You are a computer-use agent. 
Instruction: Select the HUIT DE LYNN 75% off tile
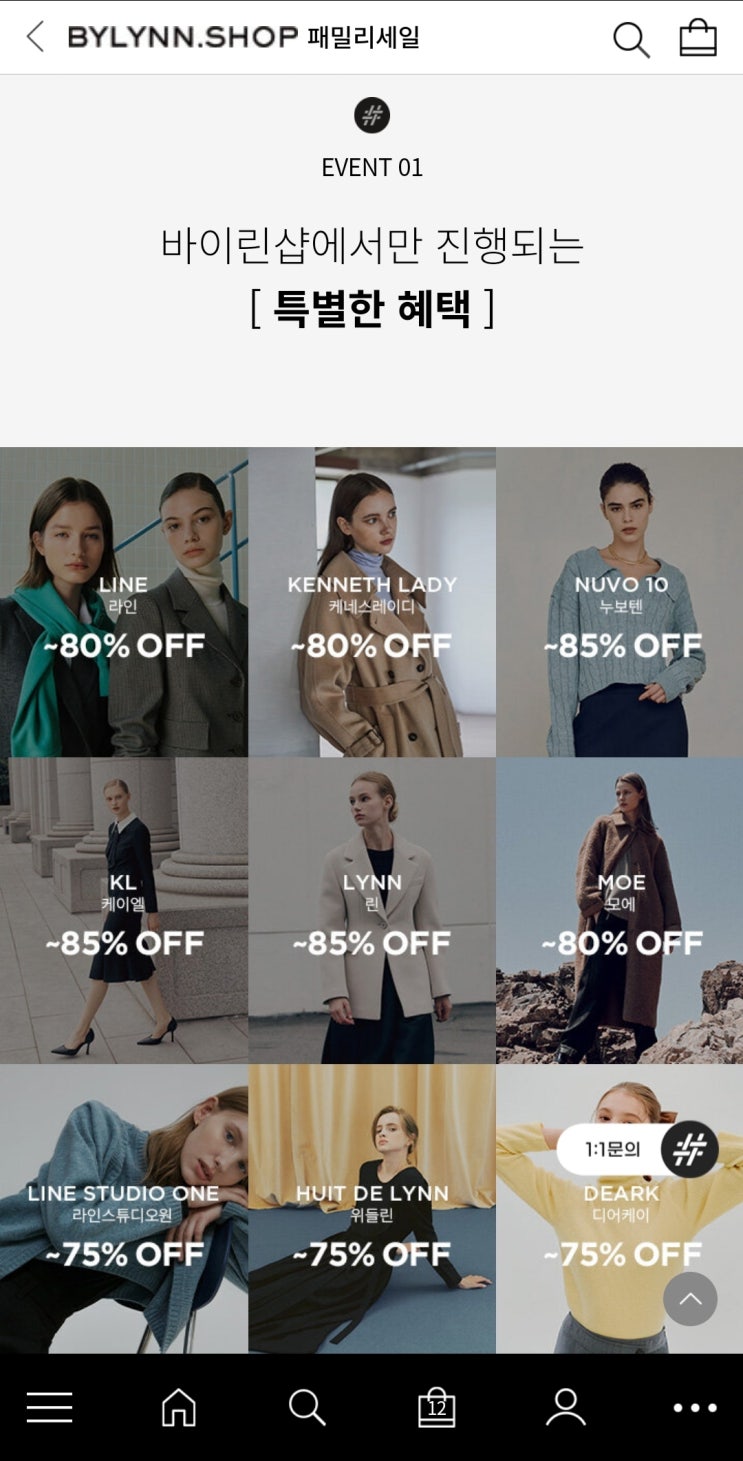pos(372,1209)
